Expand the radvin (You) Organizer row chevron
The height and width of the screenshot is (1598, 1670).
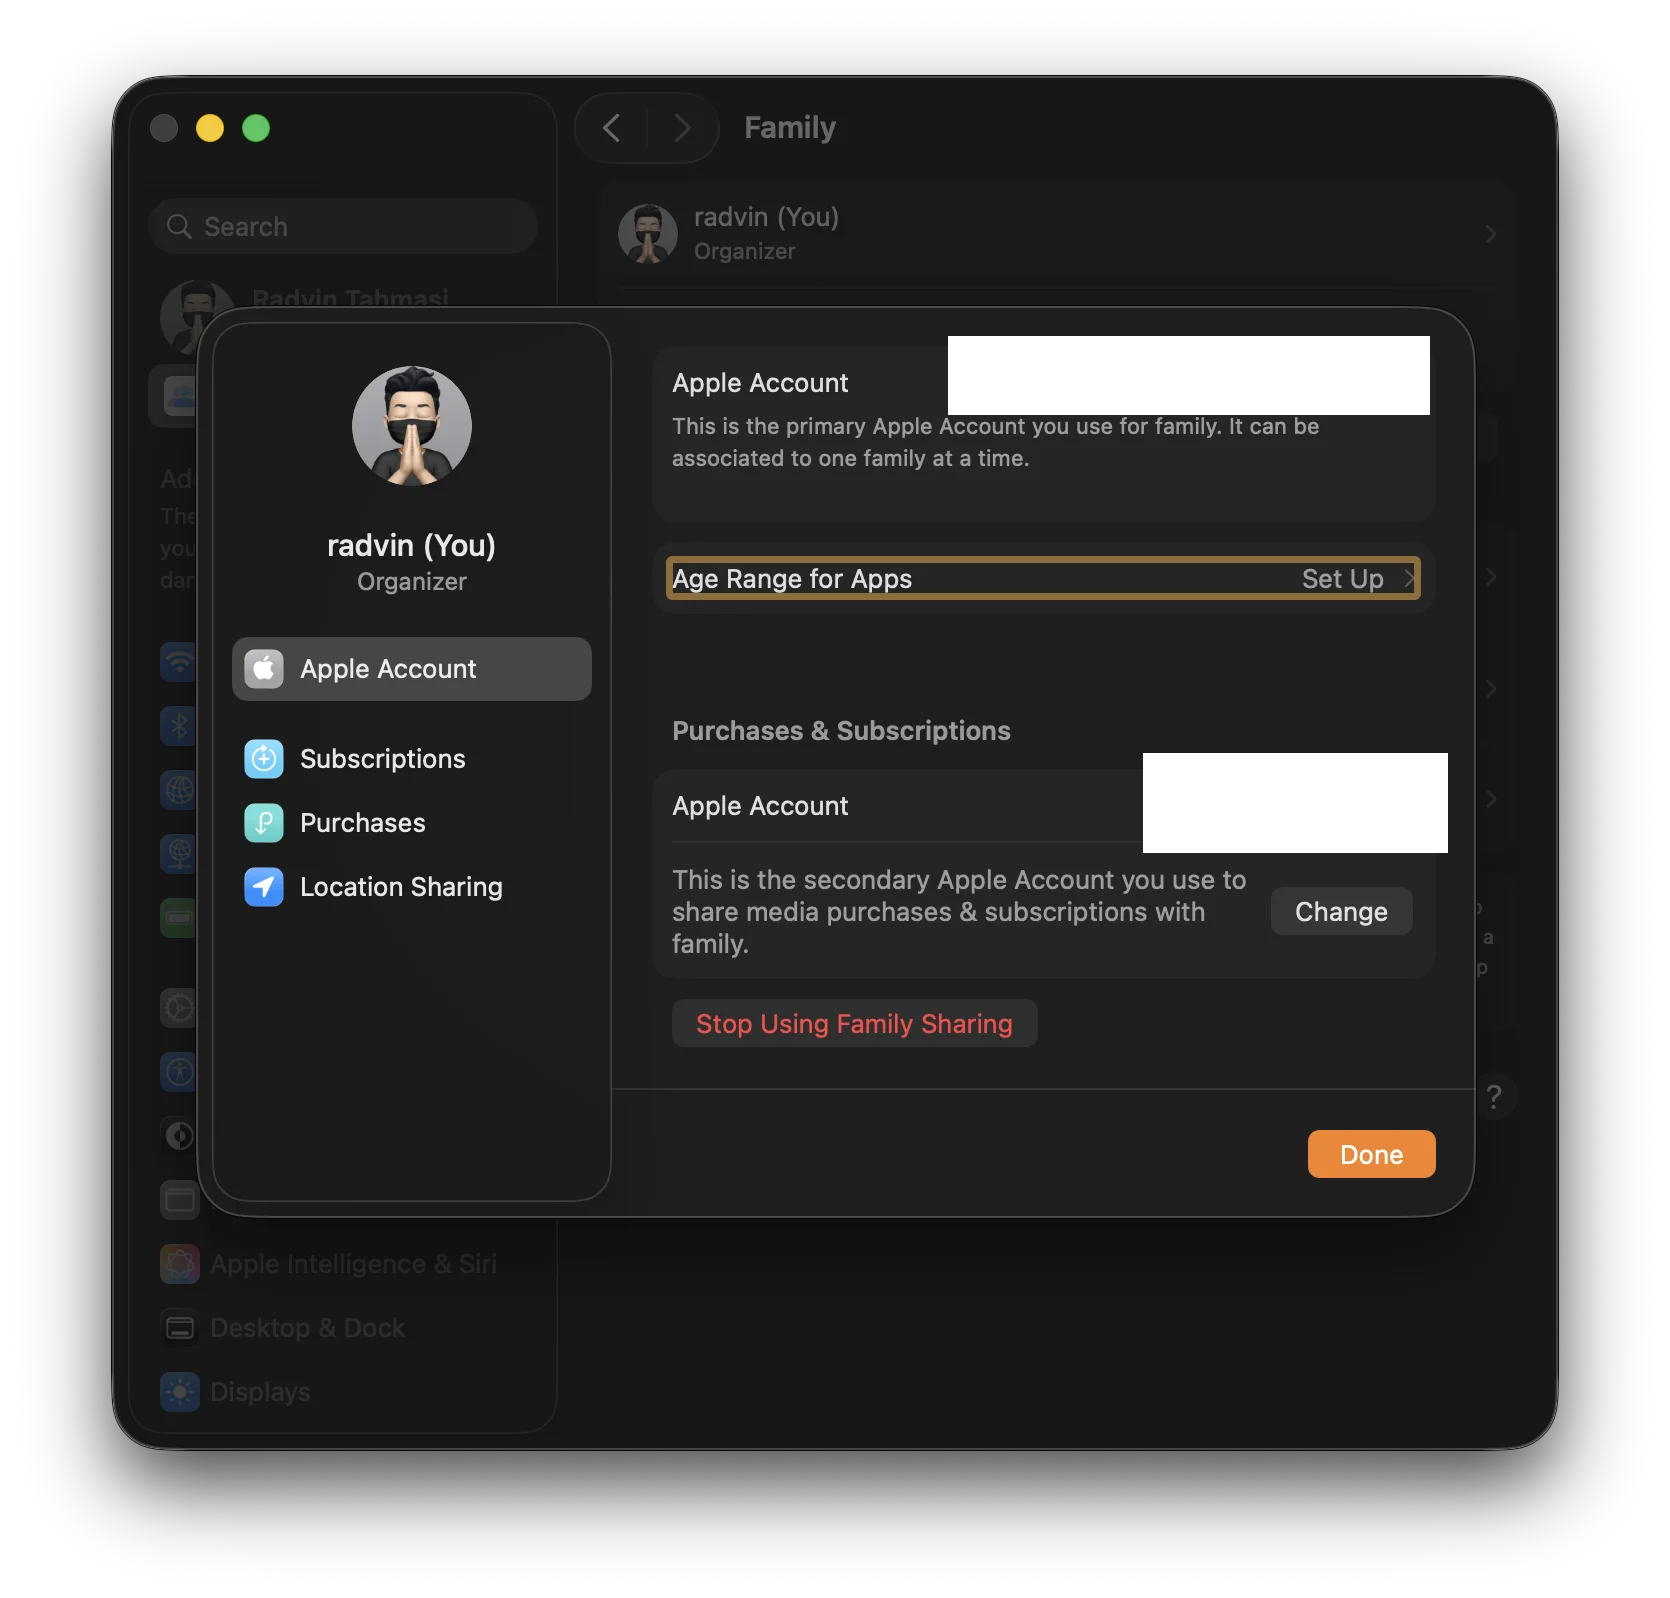click(x=1490, y=234)
